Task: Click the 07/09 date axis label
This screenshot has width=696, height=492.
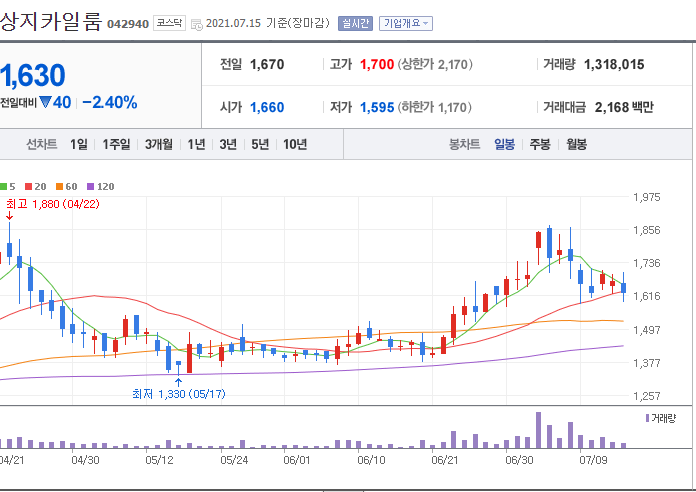Action: coord(593,460)
